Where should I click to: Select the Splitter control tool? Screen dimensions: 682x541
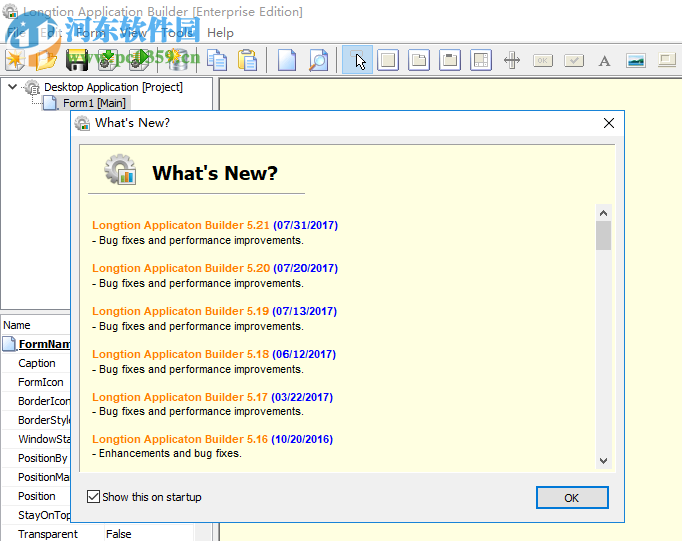(512, 60)
